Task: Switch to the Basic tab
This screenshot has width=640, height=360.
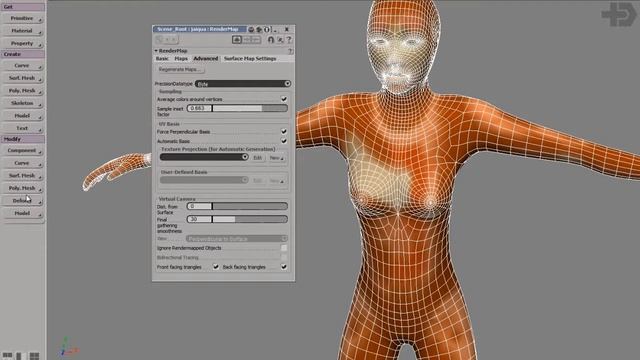Action: [x=162, y=59]
